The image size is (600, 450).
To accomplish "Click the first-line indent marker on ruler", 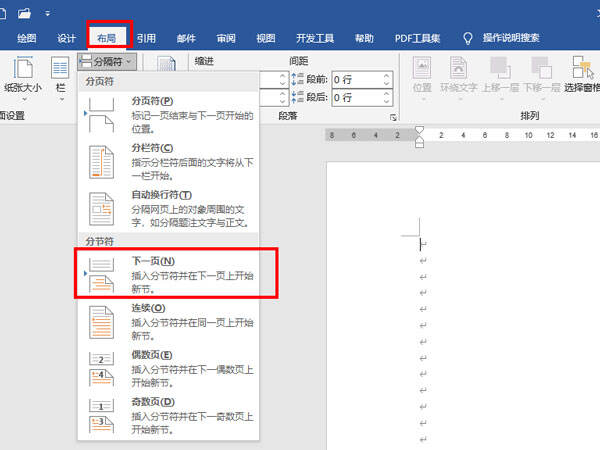I will click(x=419, y=130).
